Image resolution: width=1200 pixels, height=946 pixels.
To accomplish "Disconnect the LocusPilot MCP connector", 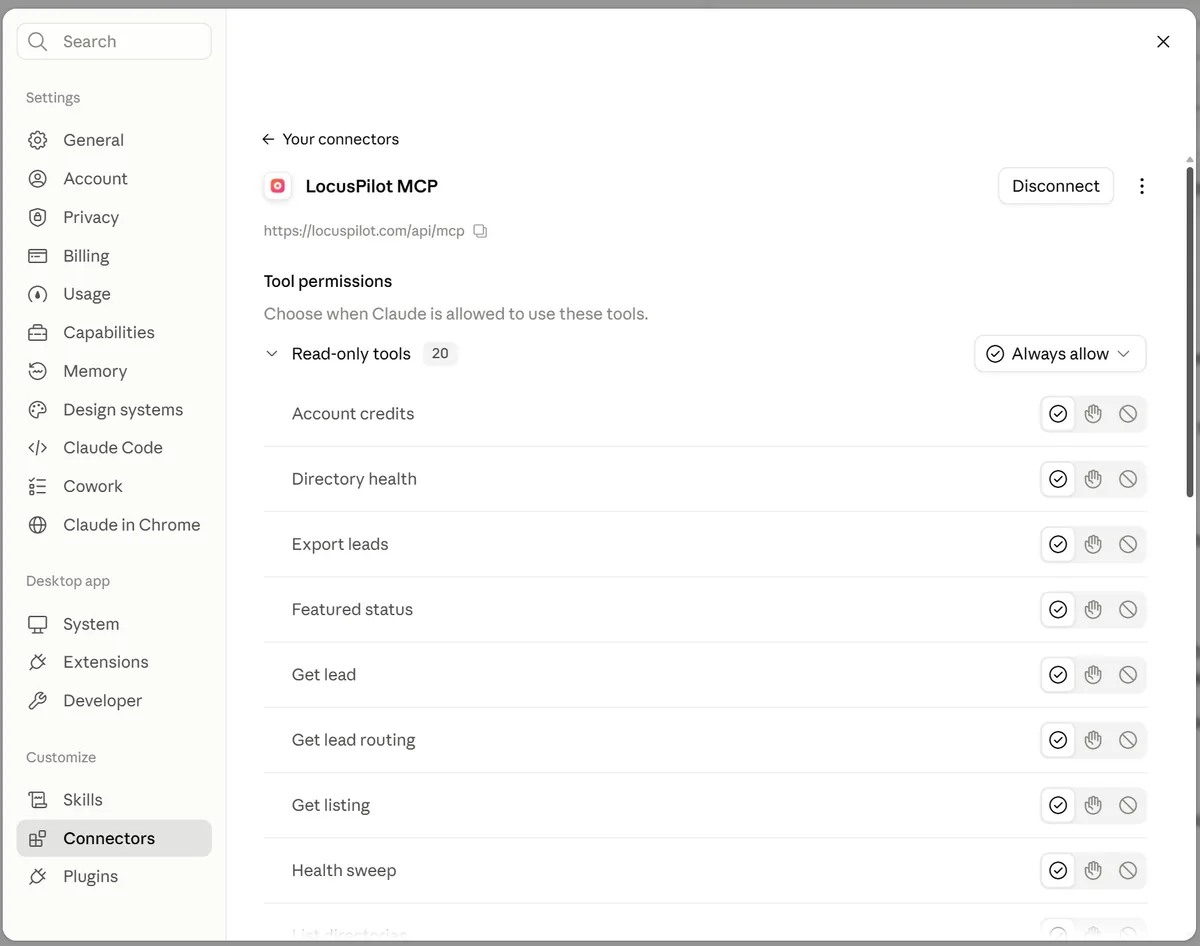I will coord(1055,186).
